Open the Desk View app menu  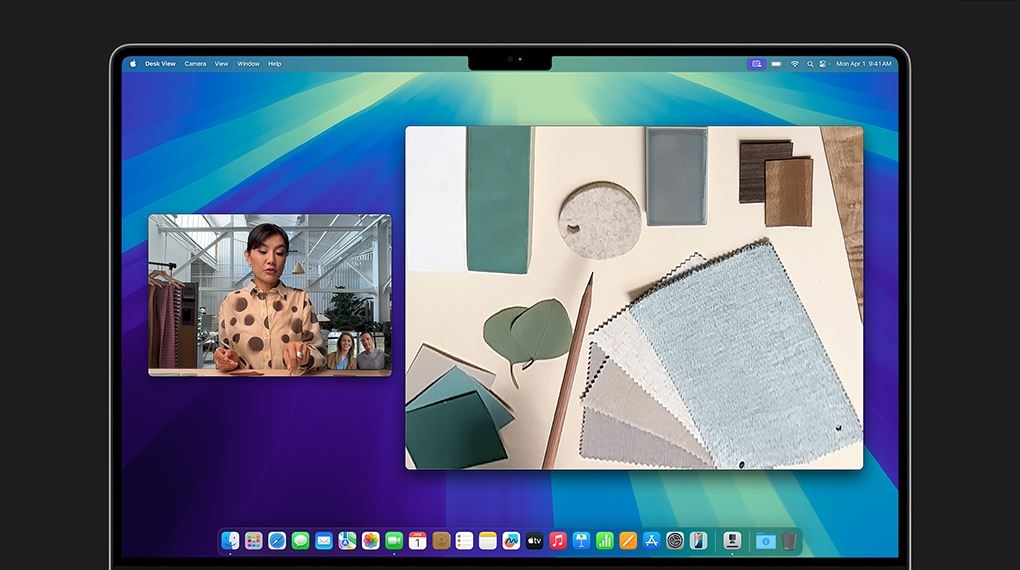click(160, 64)
